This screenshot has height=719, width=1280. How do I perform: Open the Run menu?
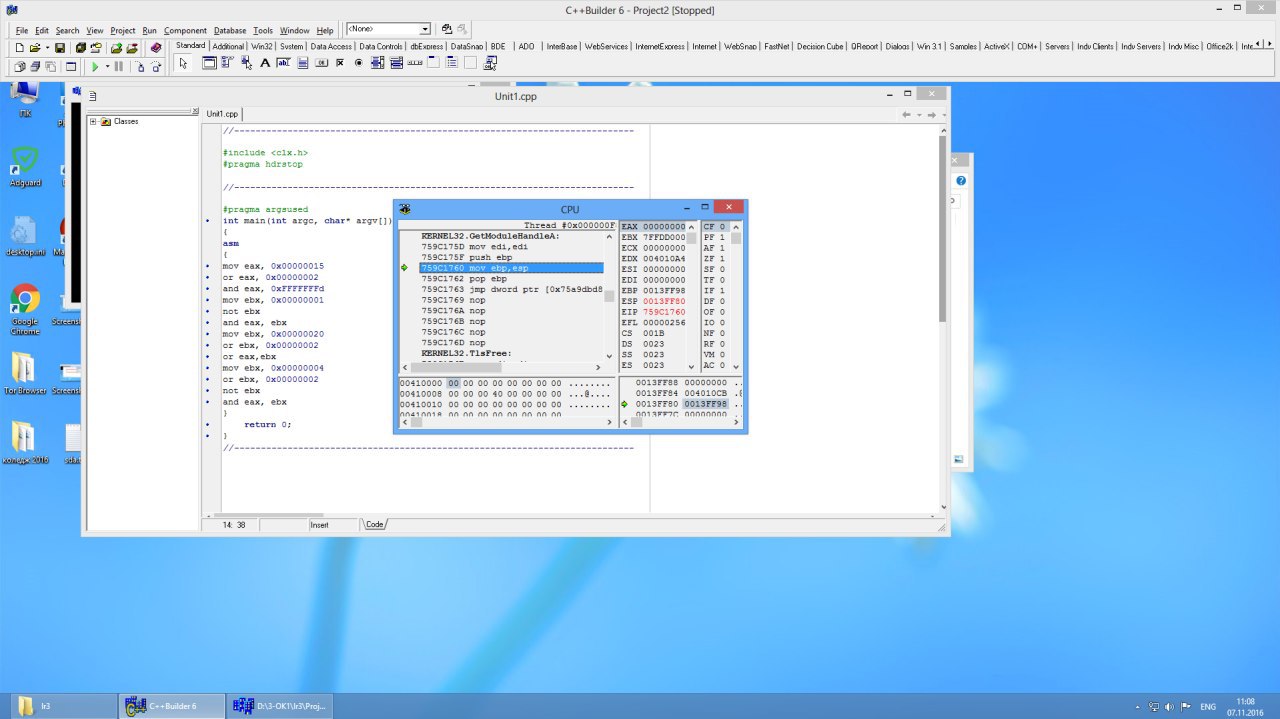point(149,31)
